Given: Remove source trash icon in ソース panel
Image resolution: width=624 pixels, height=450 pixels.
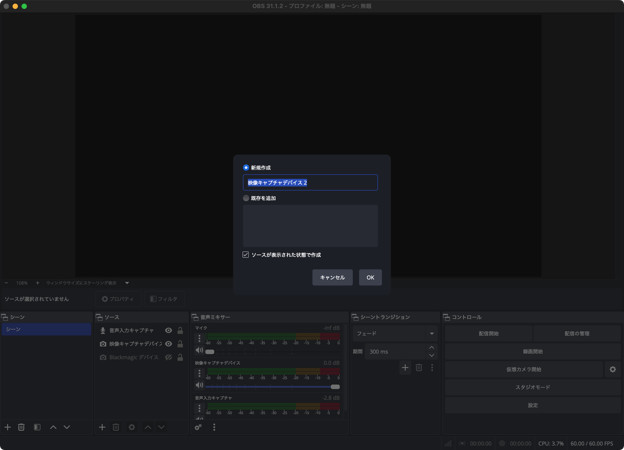Looking at the screenshot, I should 116,427.
